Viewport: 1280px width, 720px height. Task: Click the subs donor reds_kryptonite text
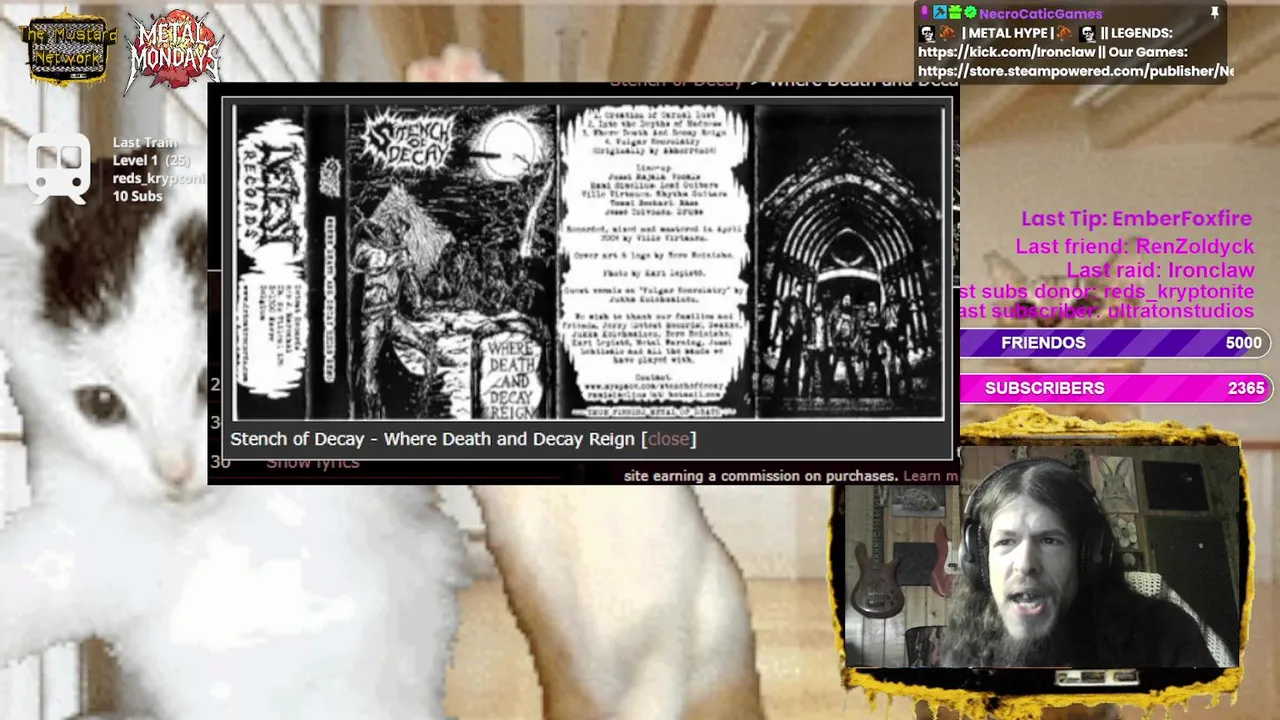pyautogui.click(x=1107, y=291)
